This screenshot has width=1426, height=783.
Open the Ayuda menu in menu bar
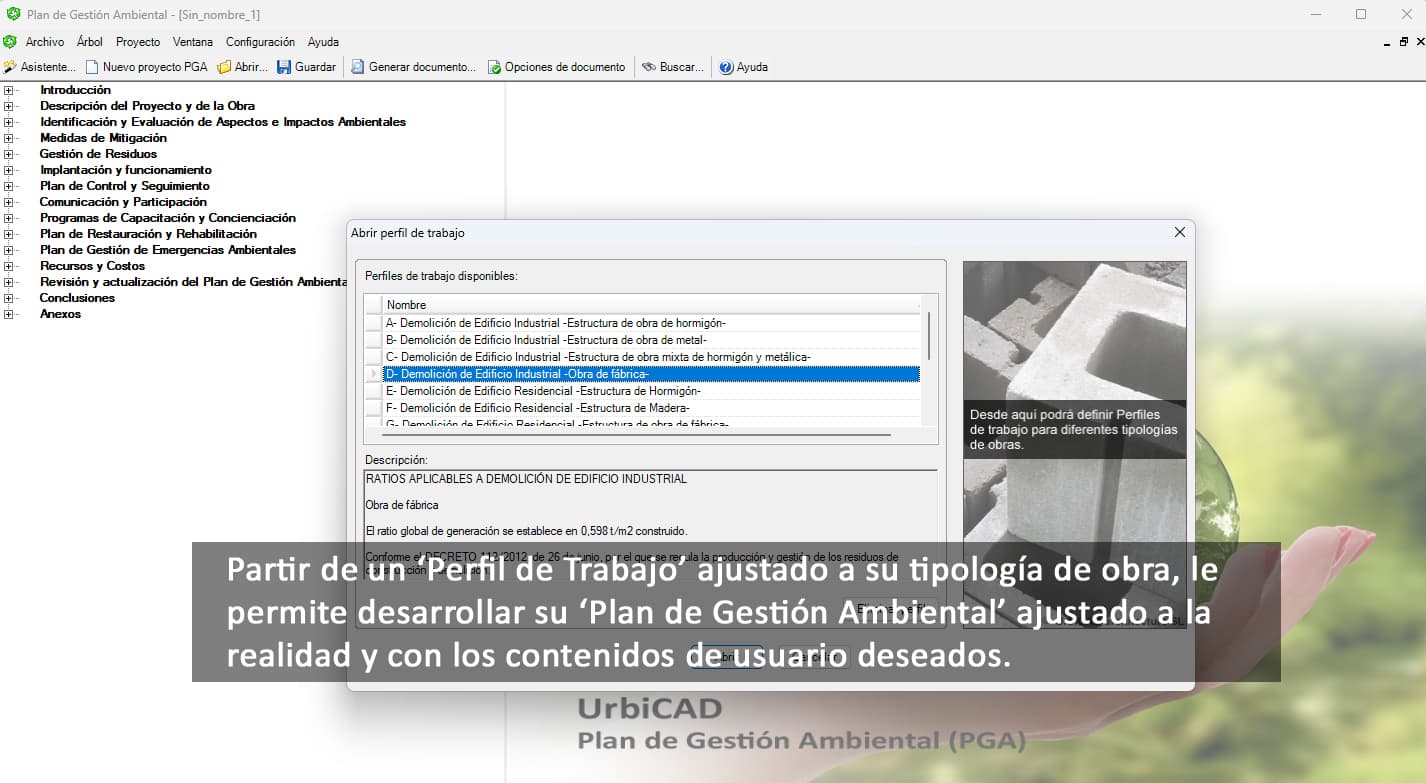pos(323,42)
